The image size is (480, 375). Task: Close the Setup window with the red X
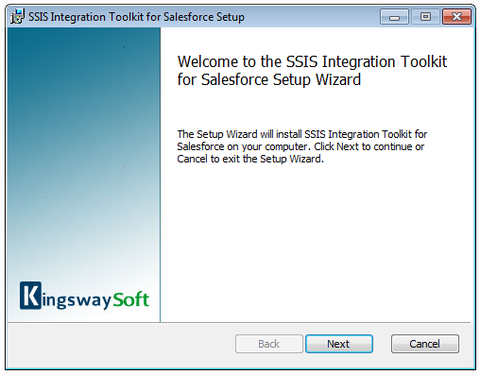[457, 17]
